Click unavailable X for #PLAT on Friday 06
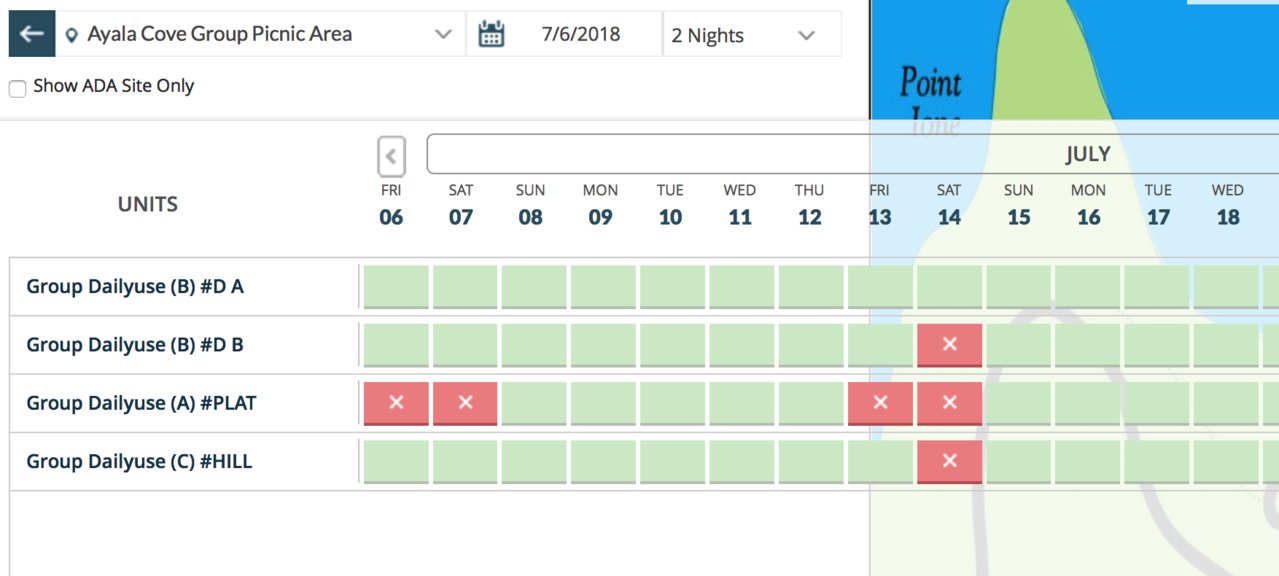1279x576 pixels. coord(396,403)
